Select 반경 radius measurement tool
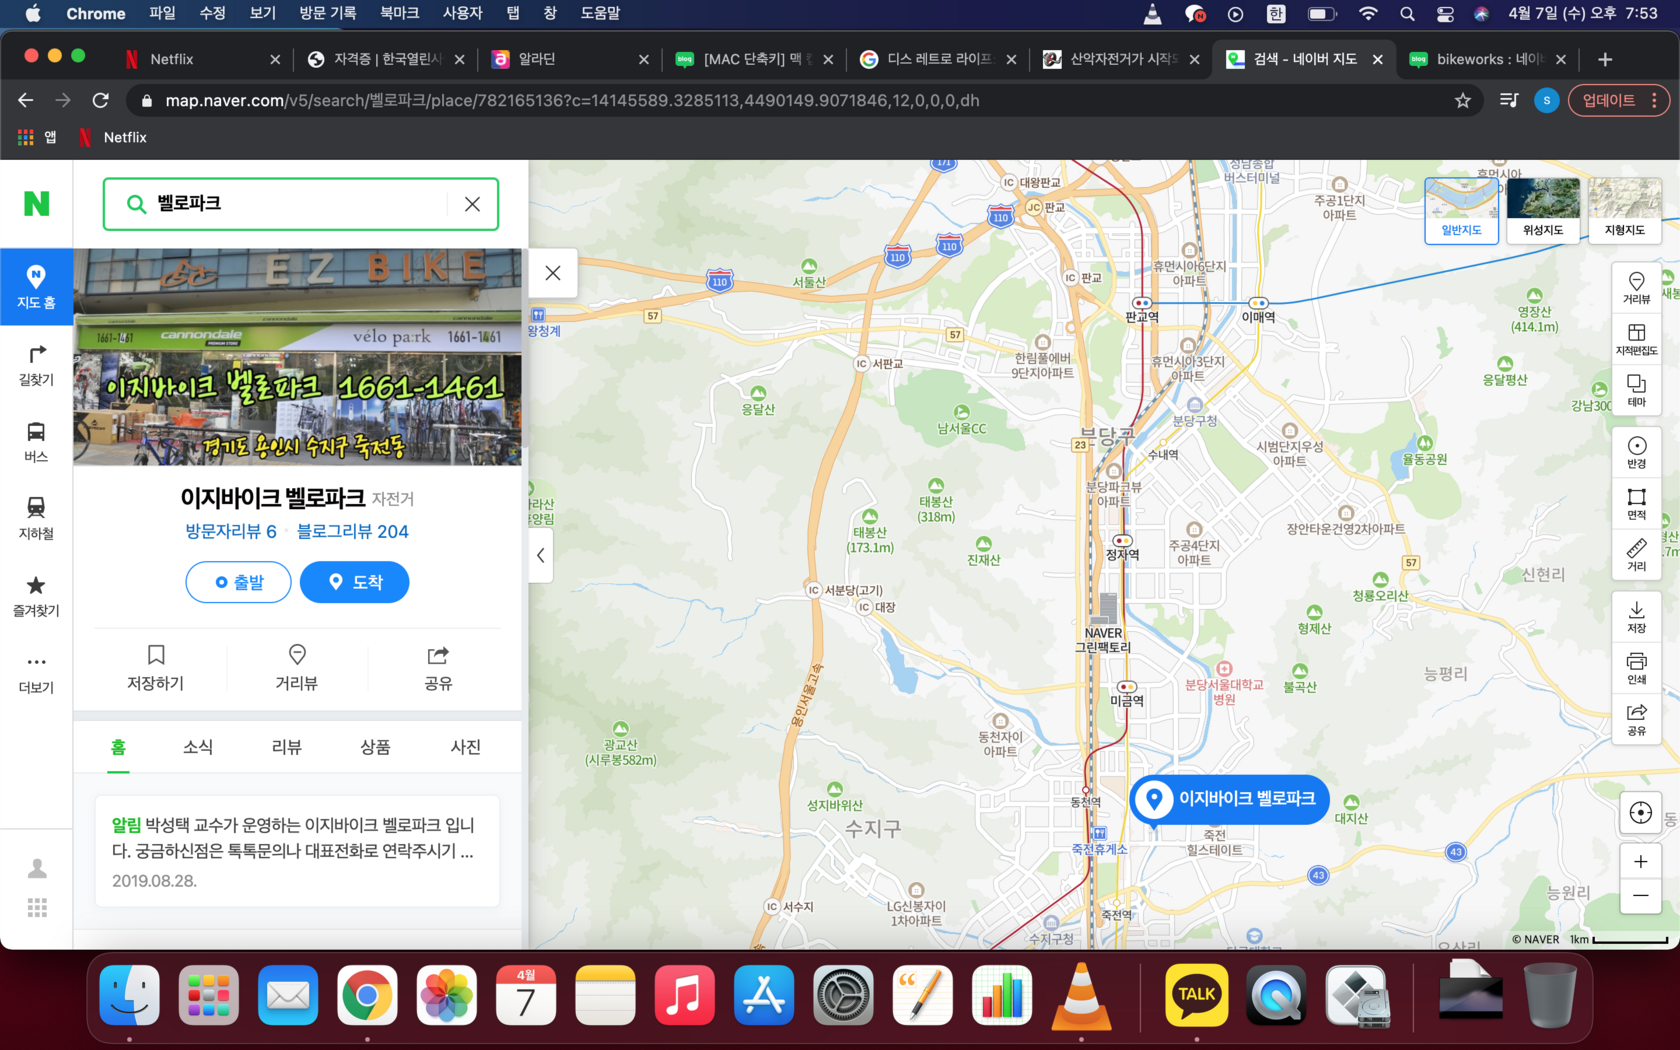 [1637, 452]
